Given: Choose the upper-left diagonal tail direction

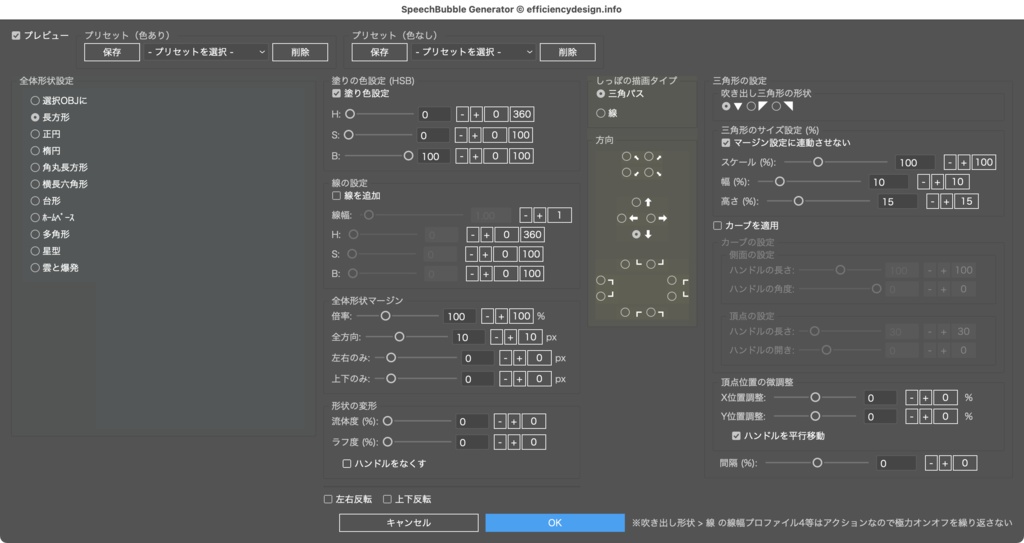Looking at the screenshot, I should click(x=626, y=157).
